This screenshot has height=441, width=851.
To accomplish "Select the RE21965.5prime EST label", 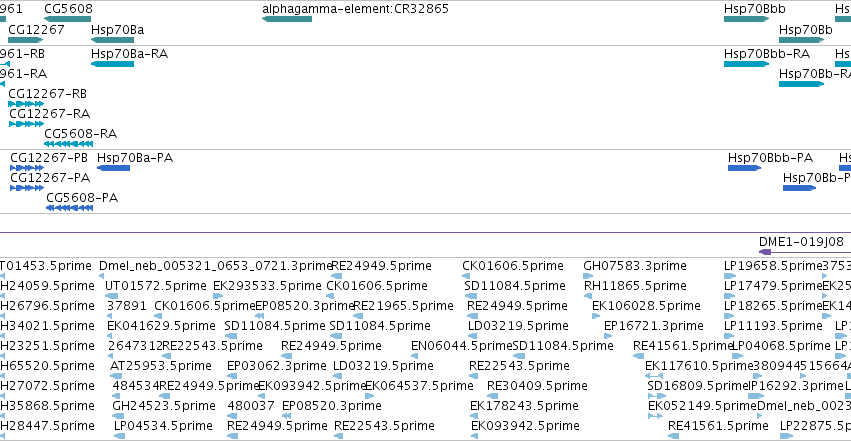I will (403, 306).
